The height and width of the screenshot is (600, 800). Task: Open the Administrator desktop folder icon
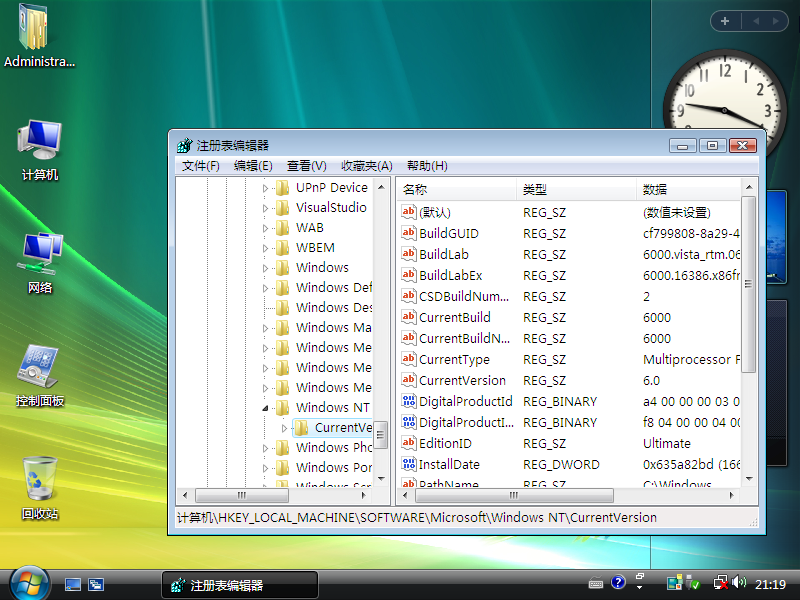(39, 36)
